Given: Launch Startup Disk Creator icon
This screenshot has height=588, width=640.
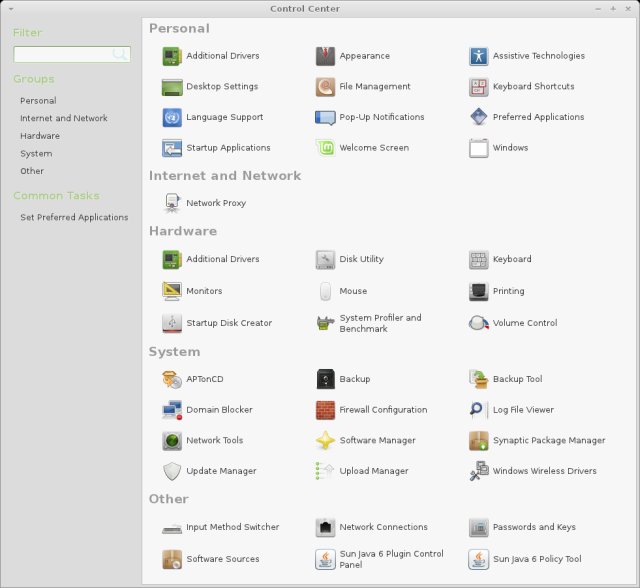Looking at the screenshot, I should 172,323.
